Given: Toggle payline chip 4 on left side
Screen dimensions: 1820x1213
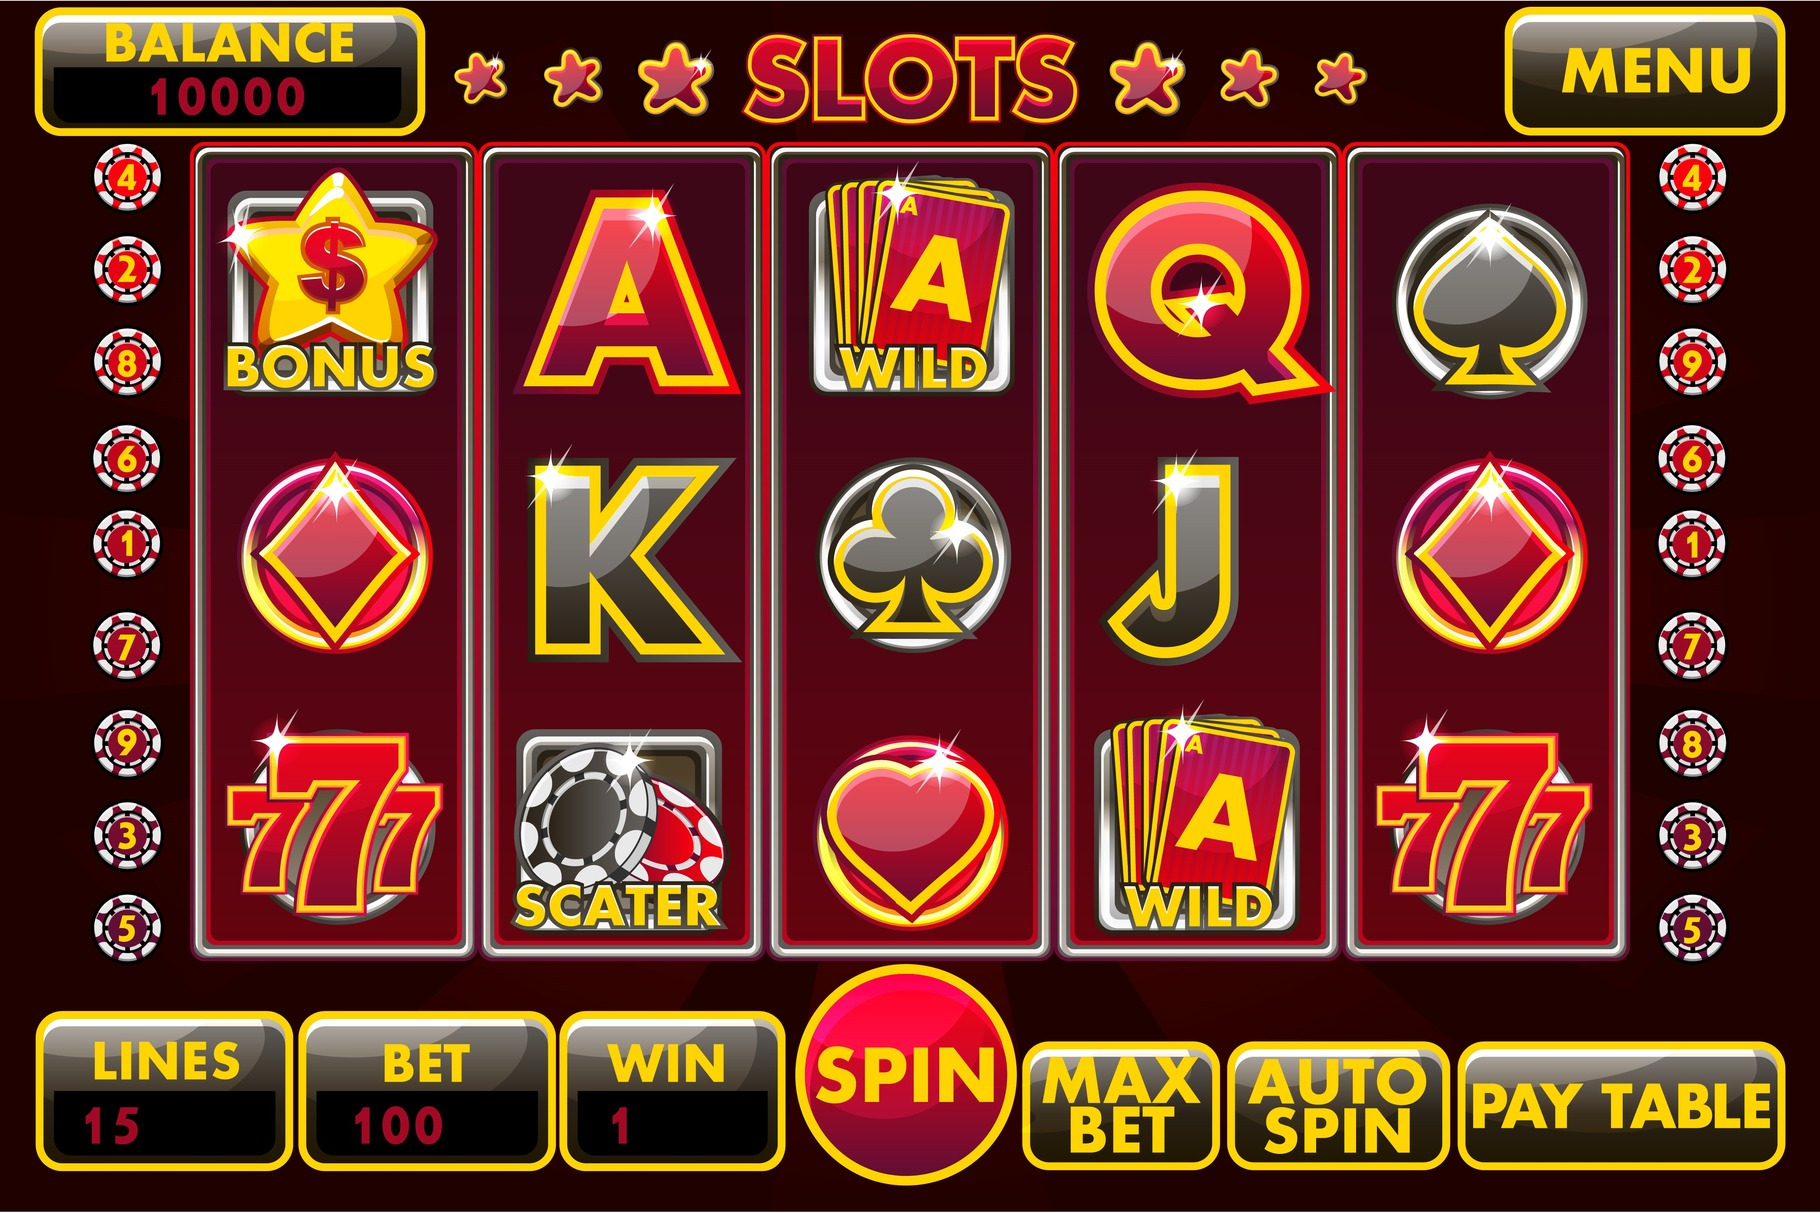Looking at the screenshot, I should click(127, 178).
